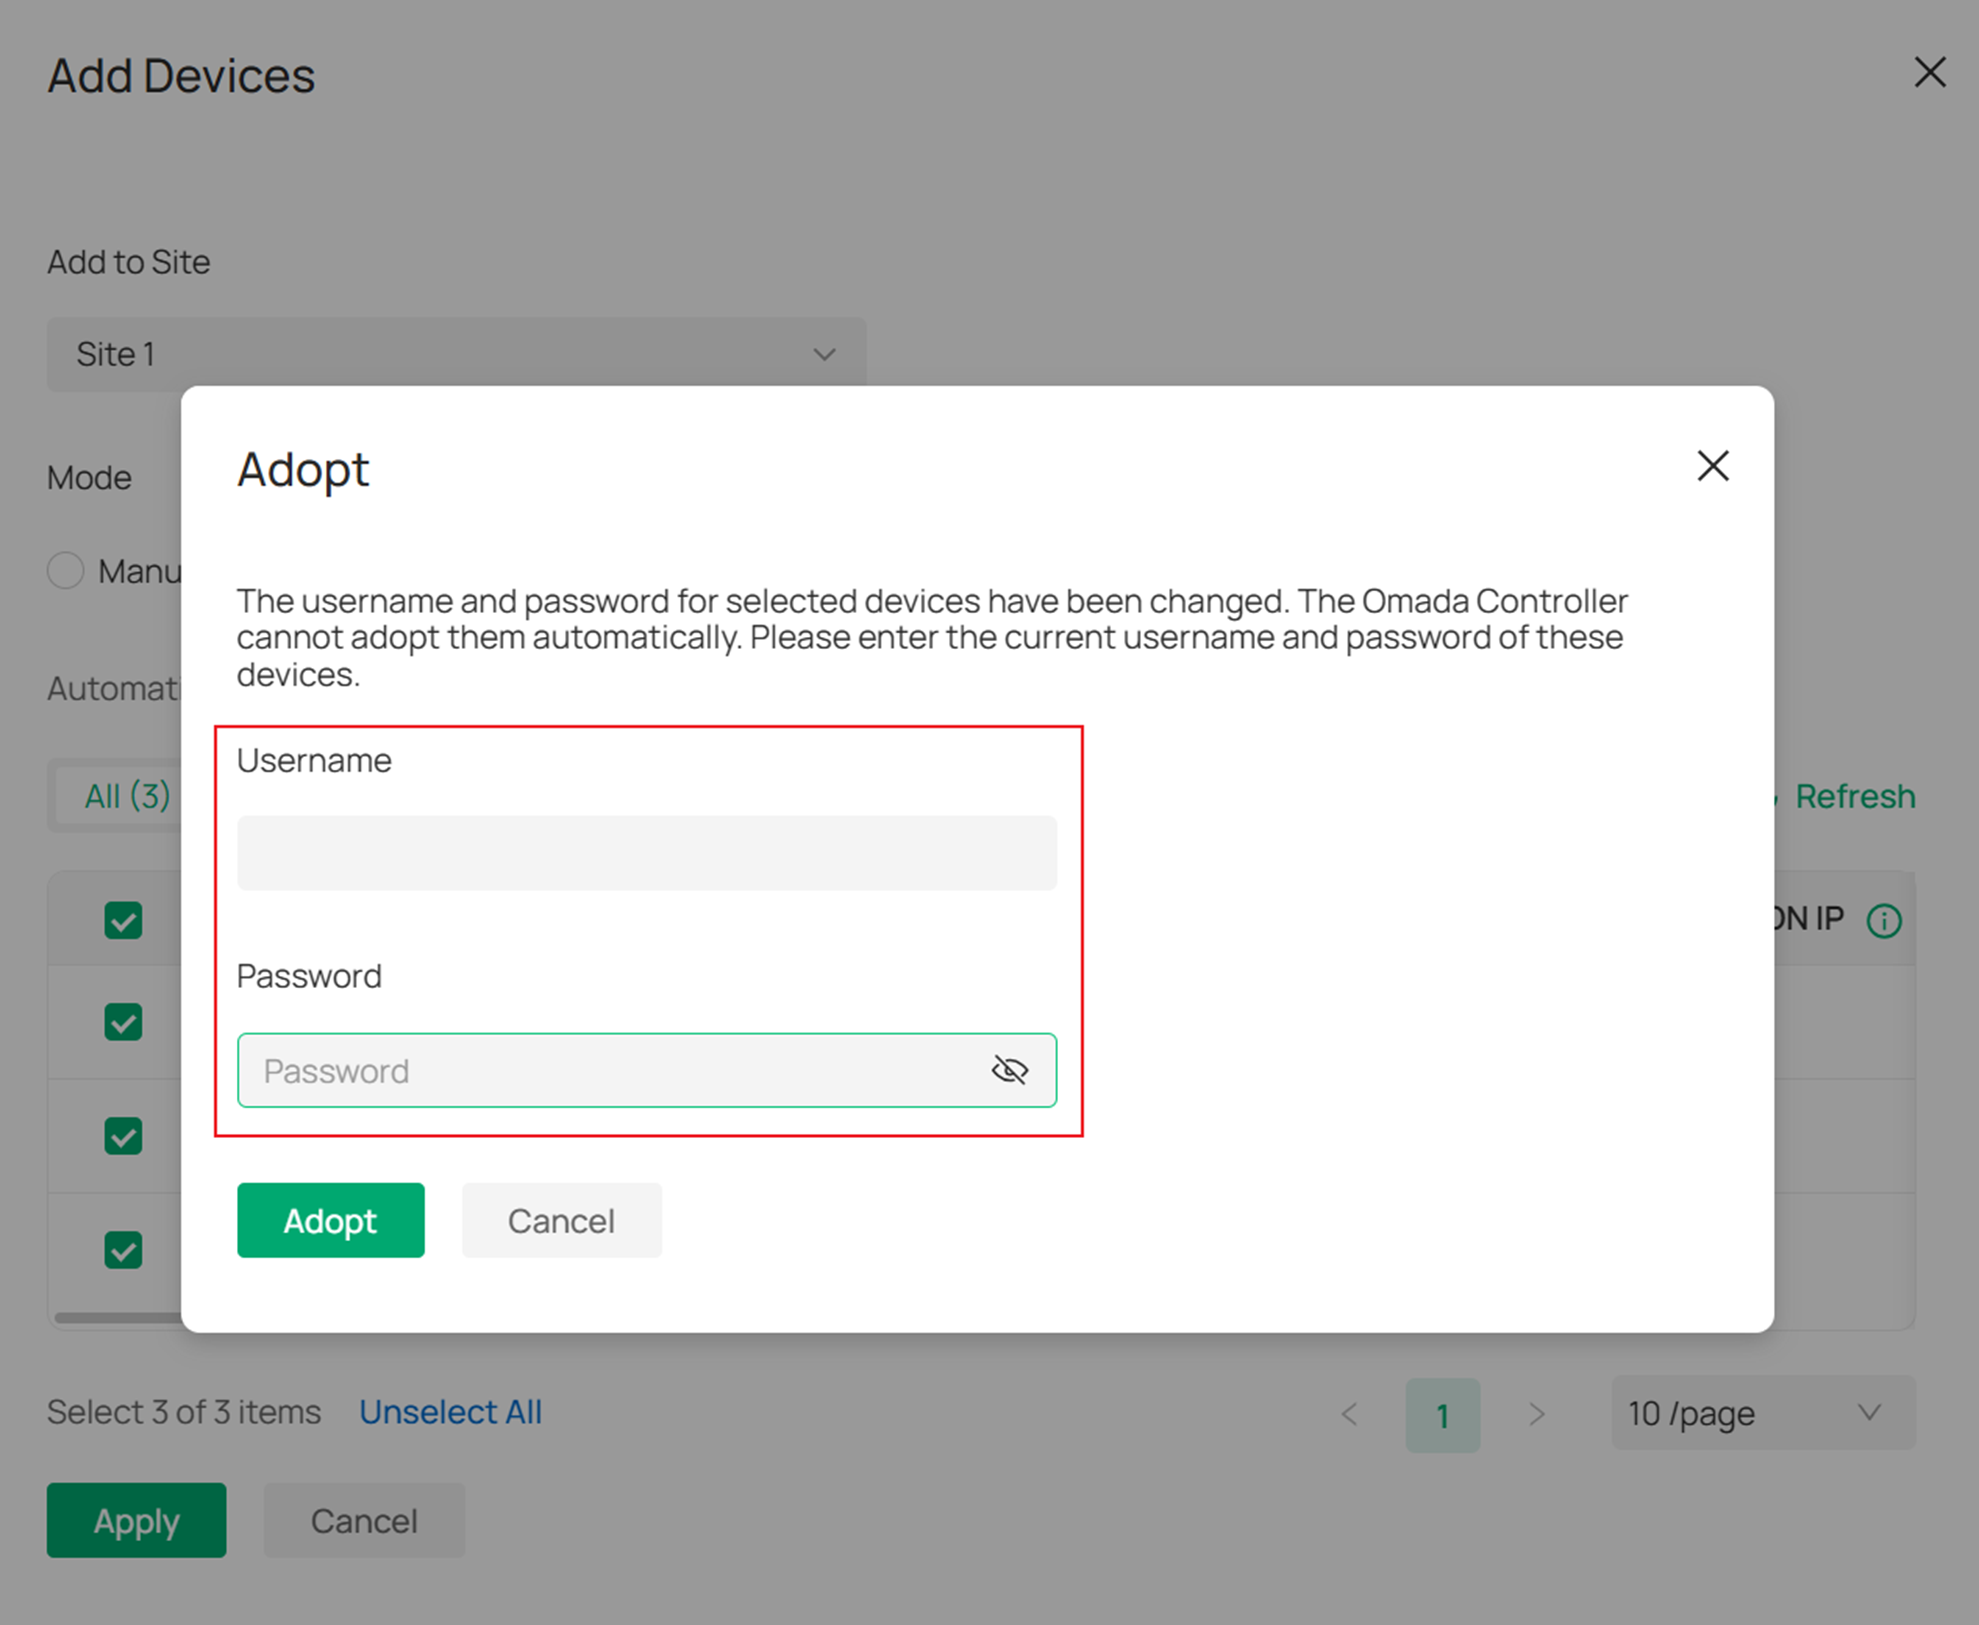The image size is (1979, 1625).
Task: Click the Password input field
Action: pos(600,1069)
